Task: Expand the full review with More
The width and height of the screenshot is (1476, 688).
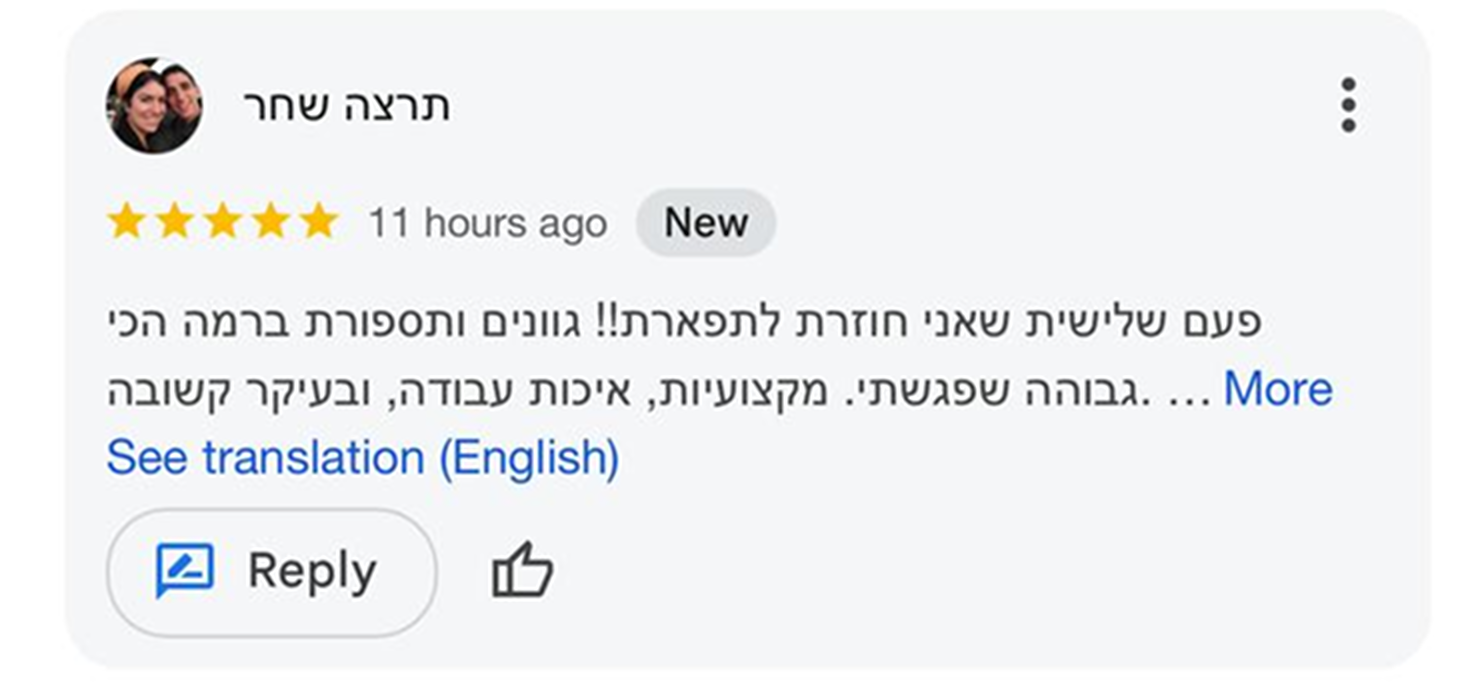Action: [x=1277, y=389]
